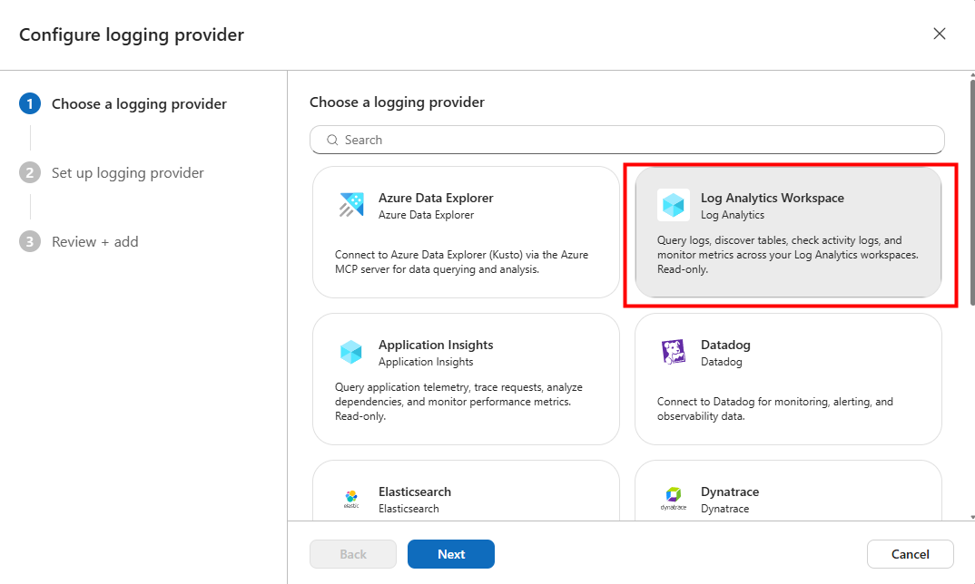Viewport: 975px width, 584px height.
Task: Choose the Application Insights provider title
Action: [436, 345]
